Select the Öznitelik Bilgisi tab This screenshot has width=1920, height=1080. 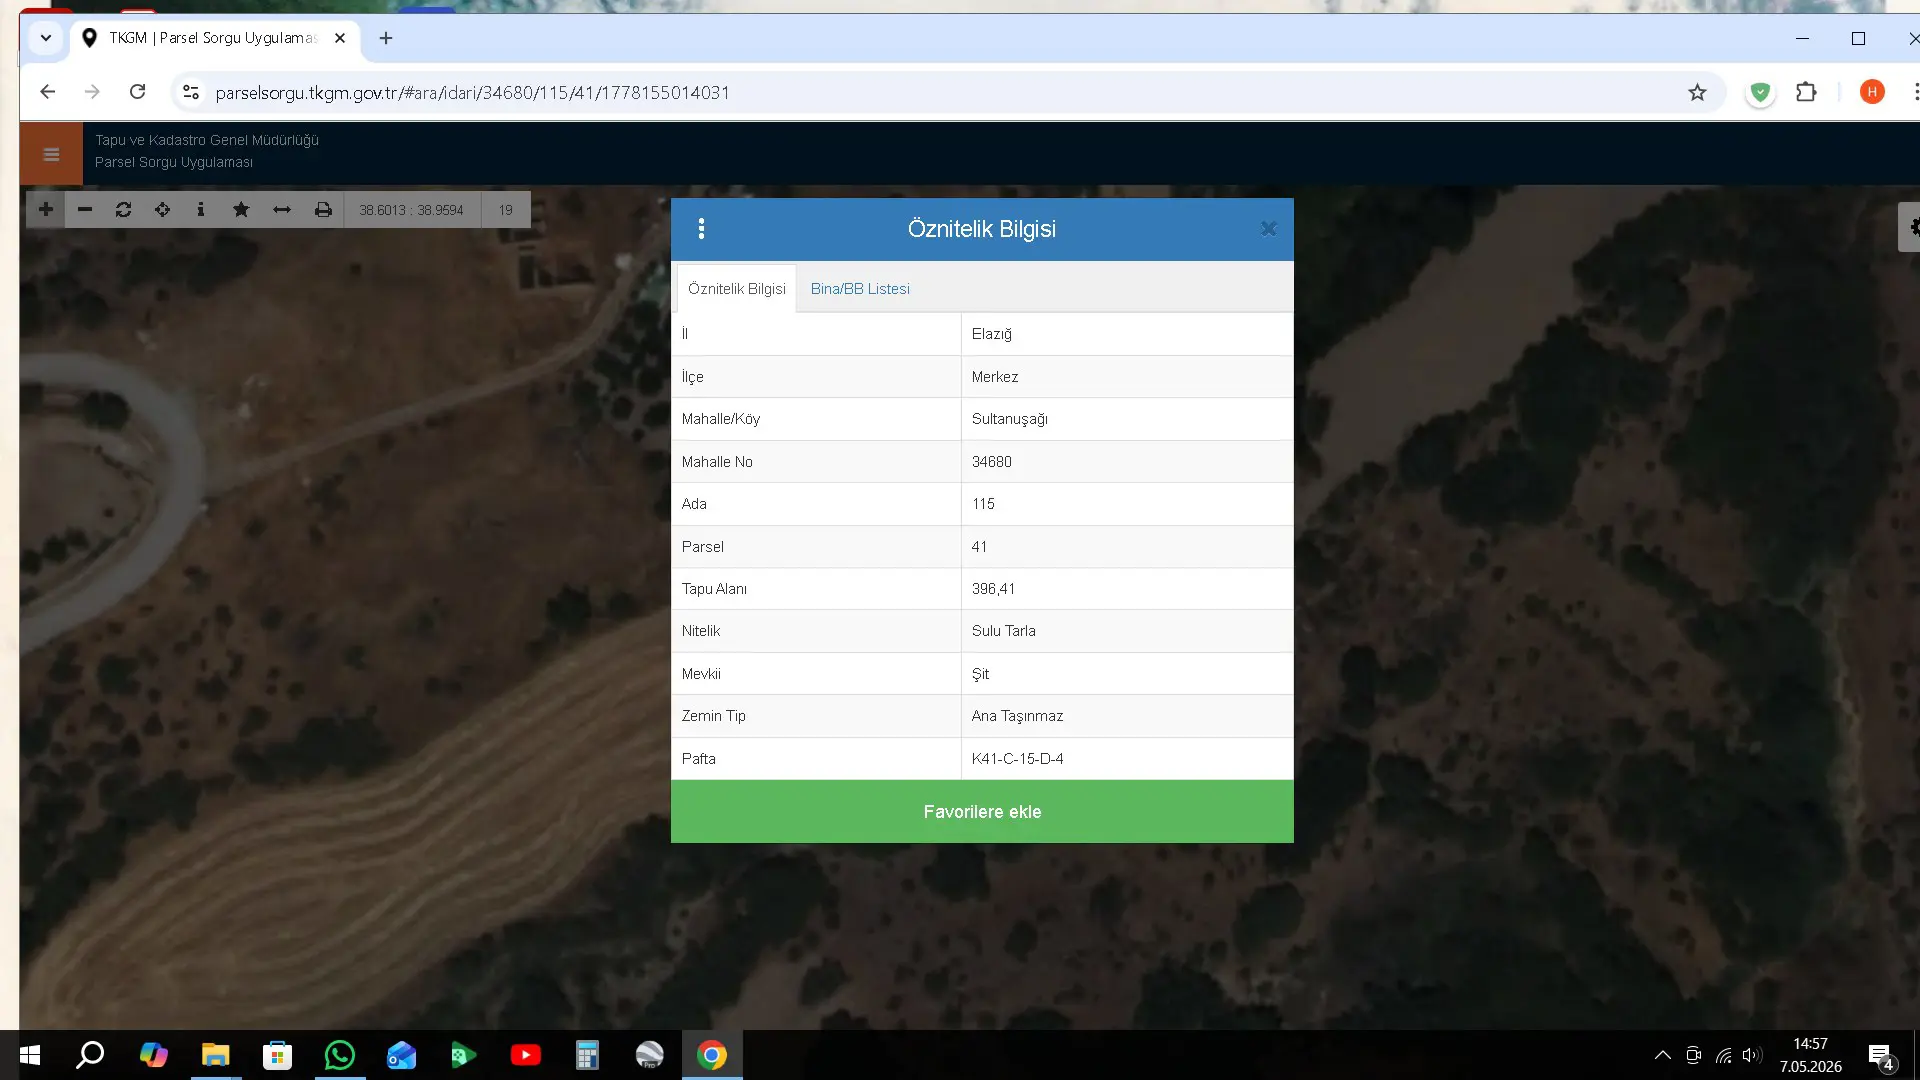tap(737, 289)
